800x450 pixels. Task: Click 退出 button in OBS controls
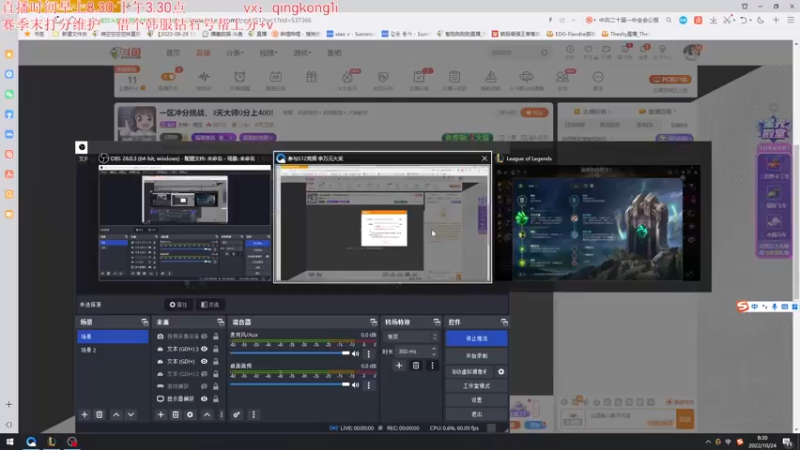(477, 414)
